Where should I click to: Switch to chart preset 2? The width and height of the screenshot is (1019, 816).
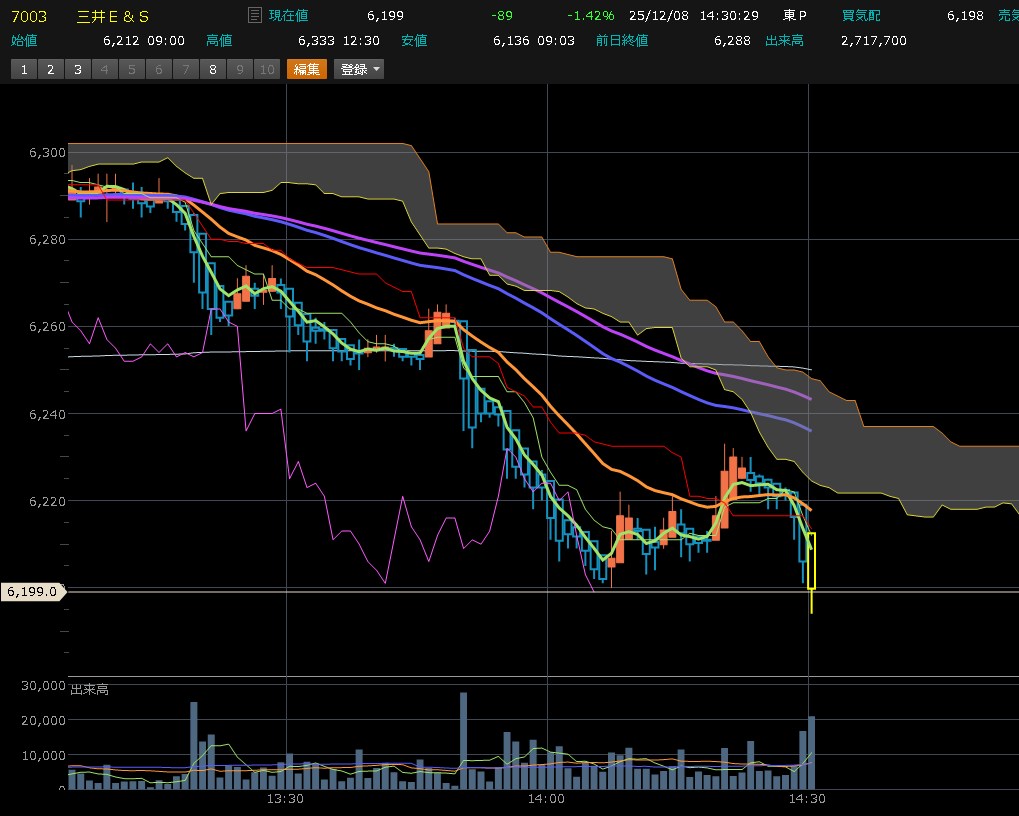coord(50,69)
